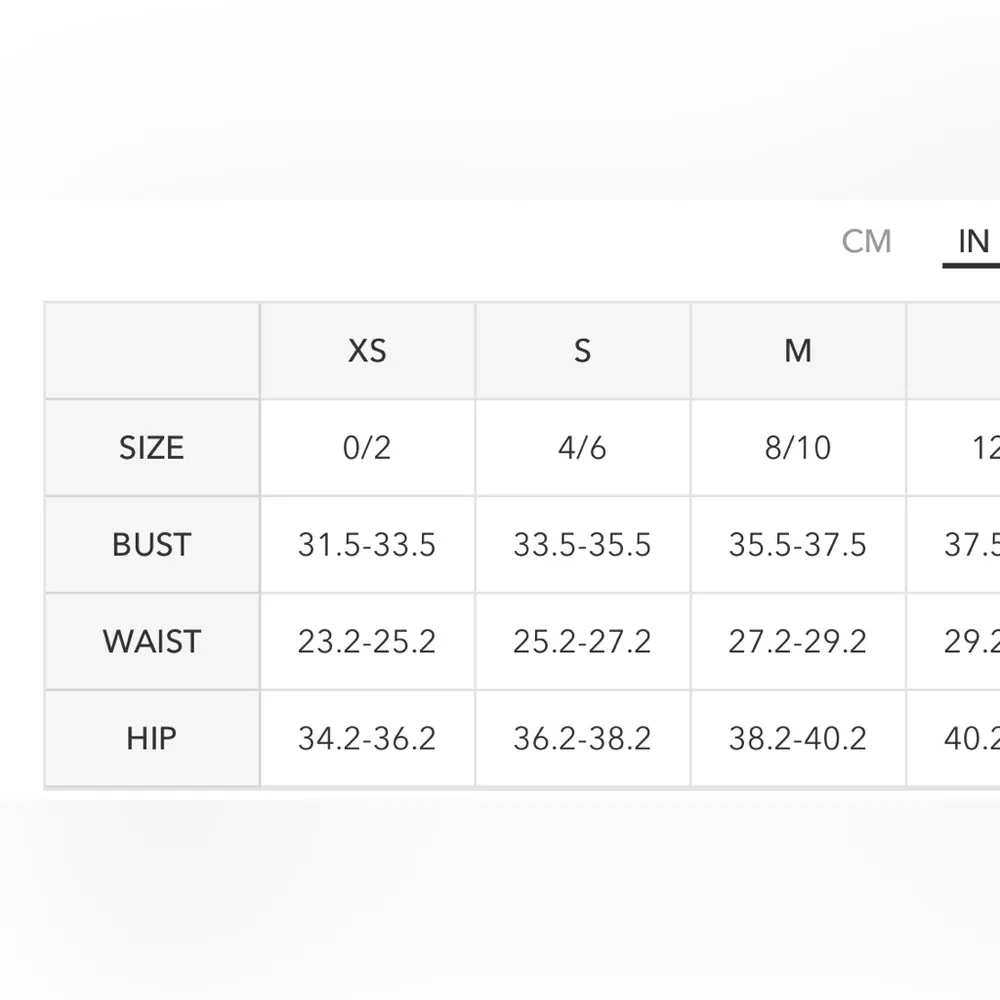
Task: Select the HIP row label
Action: coord(151,738)
